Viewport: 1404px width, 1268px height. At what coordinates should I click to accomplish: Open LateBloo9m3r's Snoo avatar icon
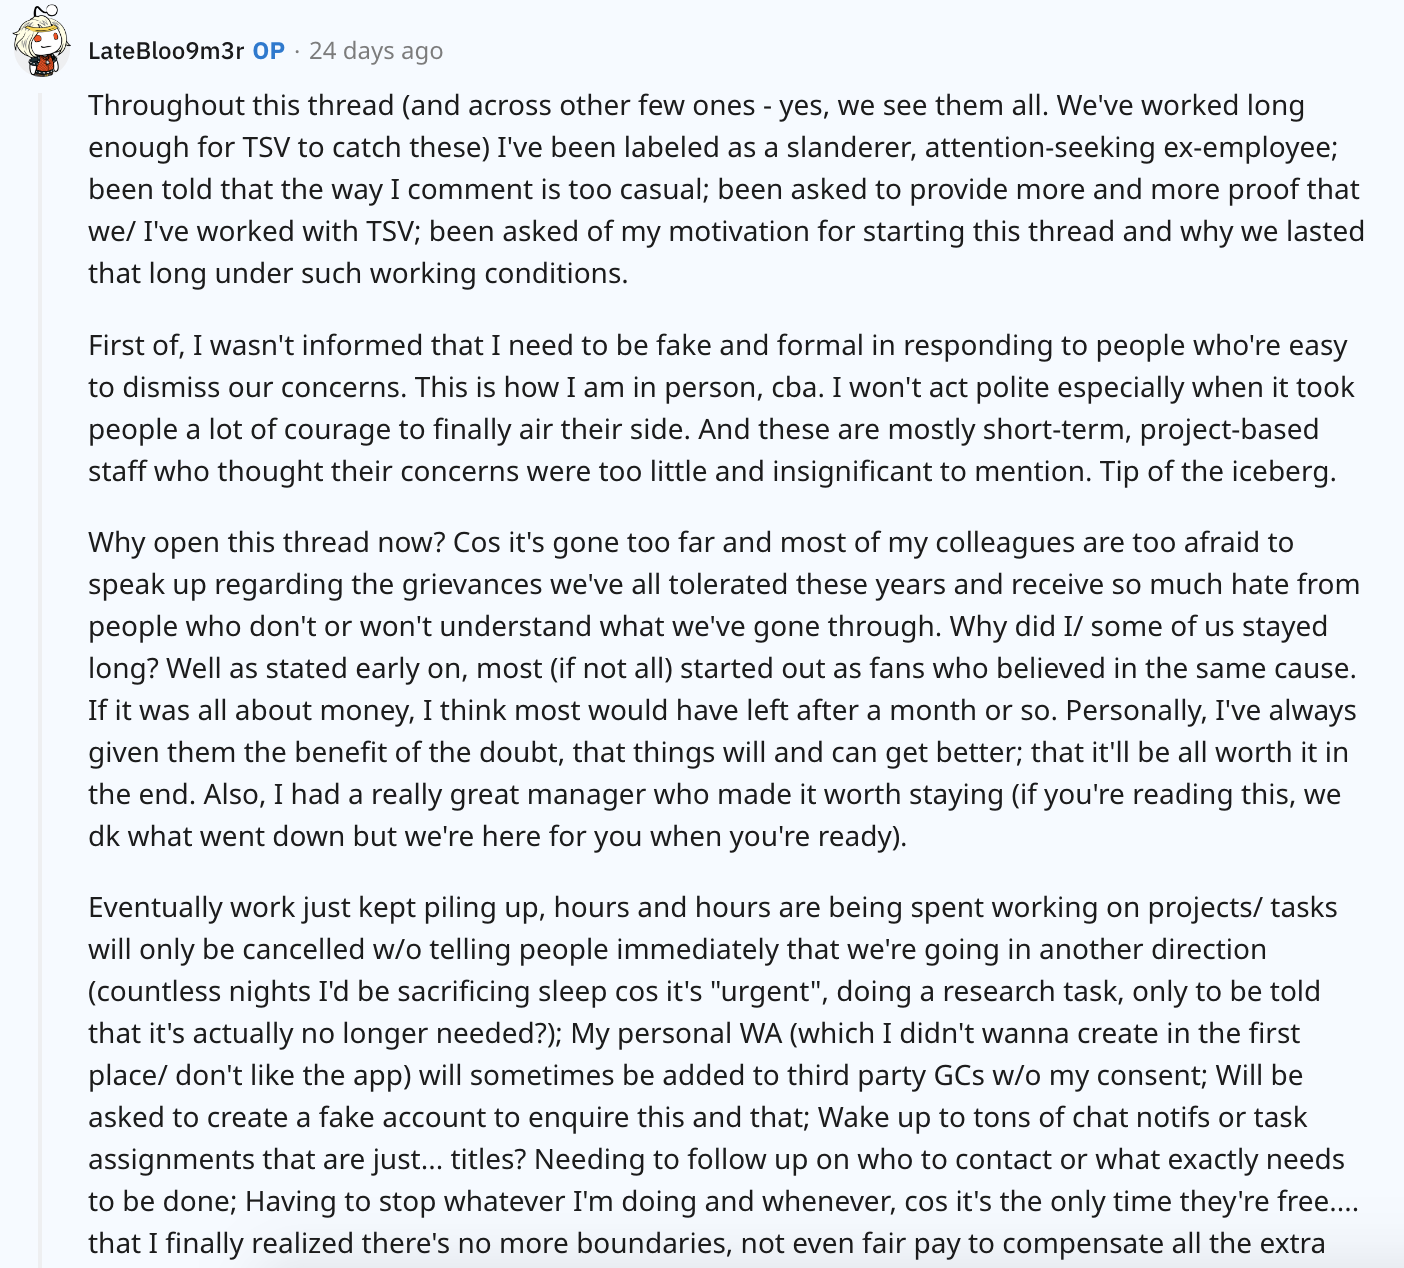point(41,42)
